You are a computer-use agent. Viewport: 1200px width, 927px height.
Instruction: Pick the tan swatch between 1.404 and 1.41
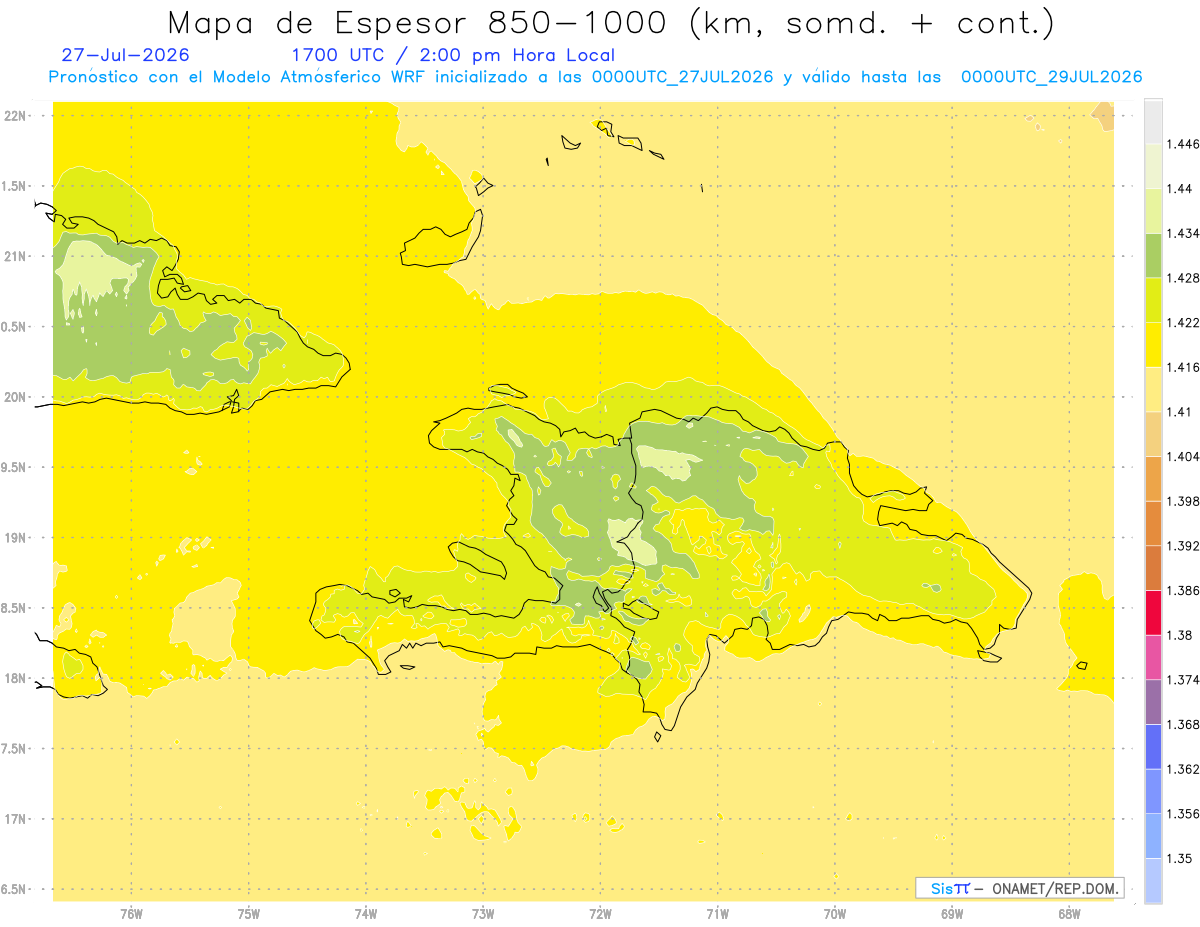[x=1153, y=434]
